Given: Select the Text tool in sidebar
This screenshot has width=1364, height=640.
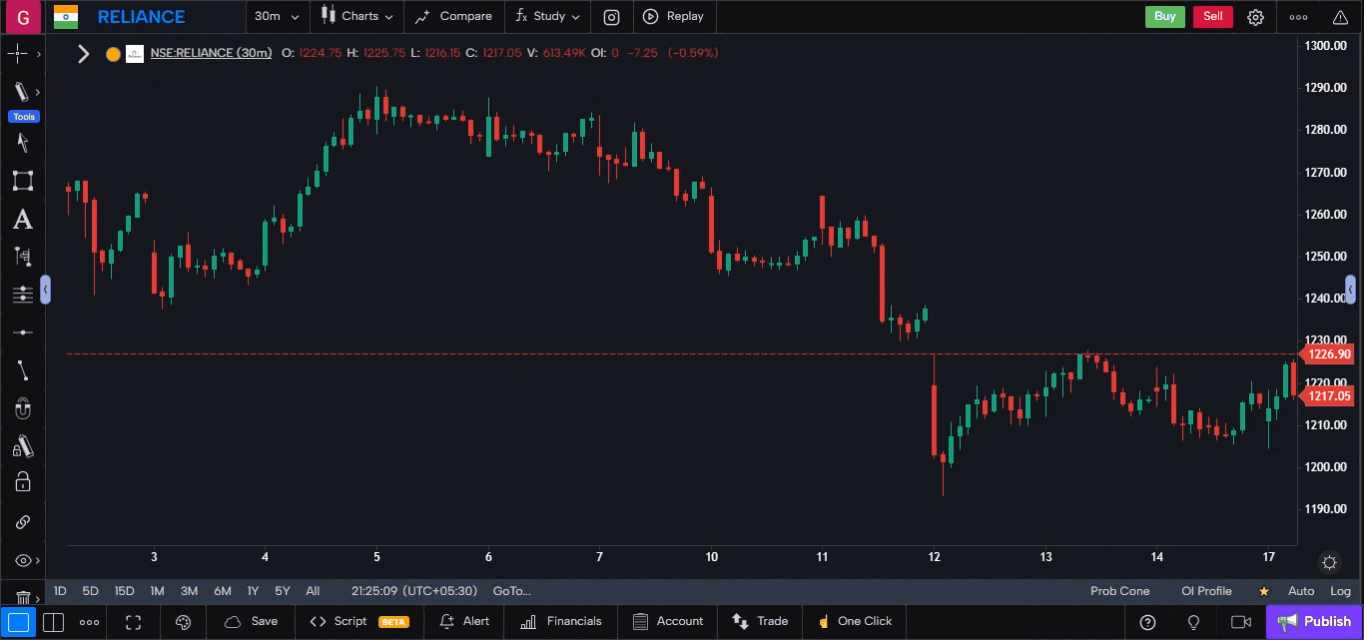Looking at the screenshot, I should pos(22,219).
